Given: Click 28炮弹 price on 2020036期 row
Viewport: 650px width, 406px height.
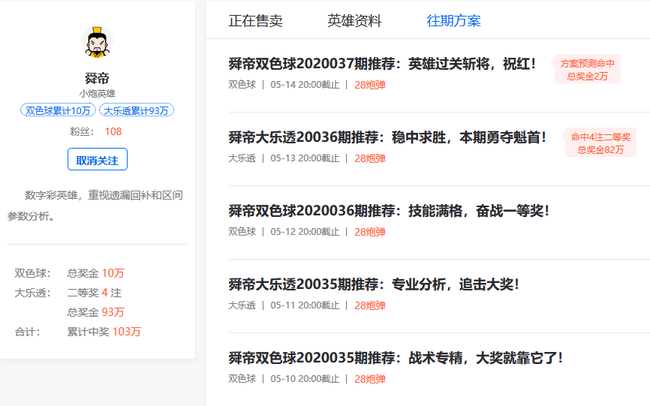Looking at the screenshot, I should tap(370, 232).
